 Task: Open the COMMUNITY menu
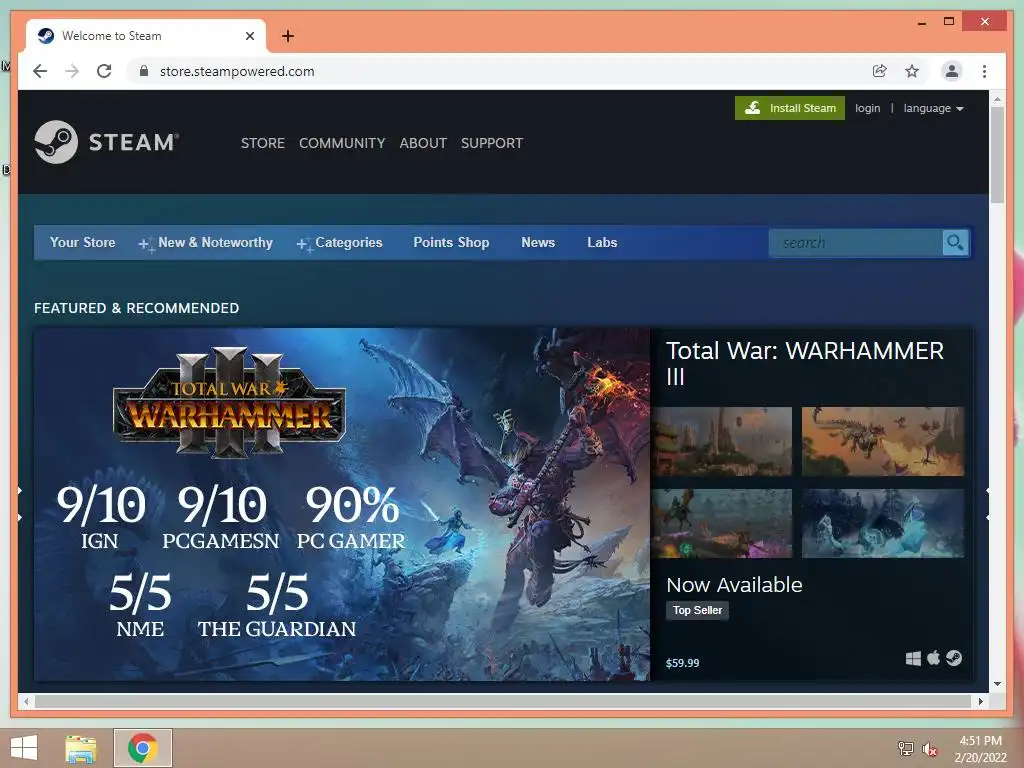(x=342, y=143)
